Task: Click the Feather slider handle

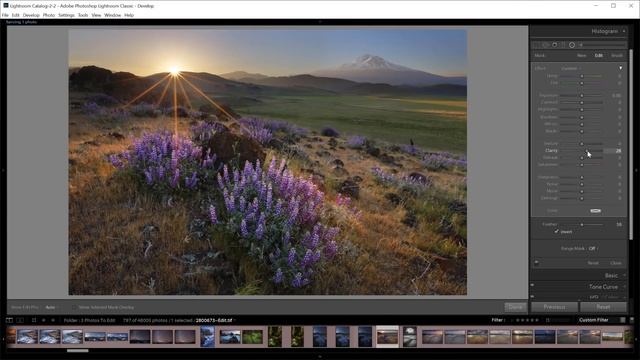Action: [x=582, y=224]
